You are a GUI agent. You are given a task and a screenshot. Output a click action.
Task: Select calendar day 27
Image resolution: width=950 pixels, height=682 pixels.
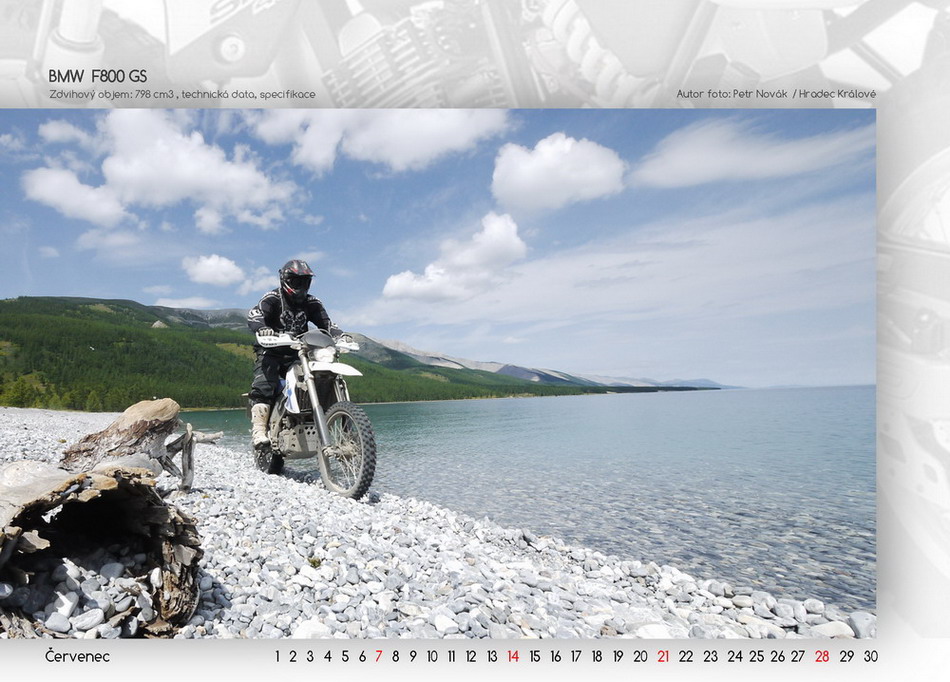[798, 657]
